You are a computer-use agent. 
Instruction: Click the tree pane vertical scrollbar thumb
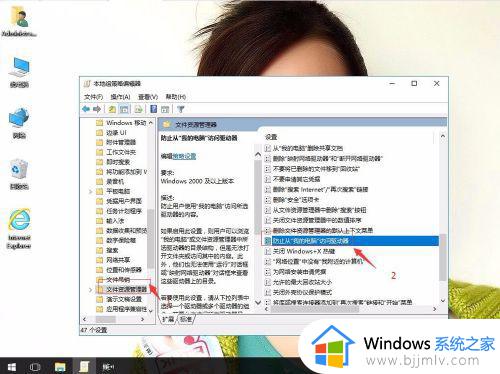point(151,238)
